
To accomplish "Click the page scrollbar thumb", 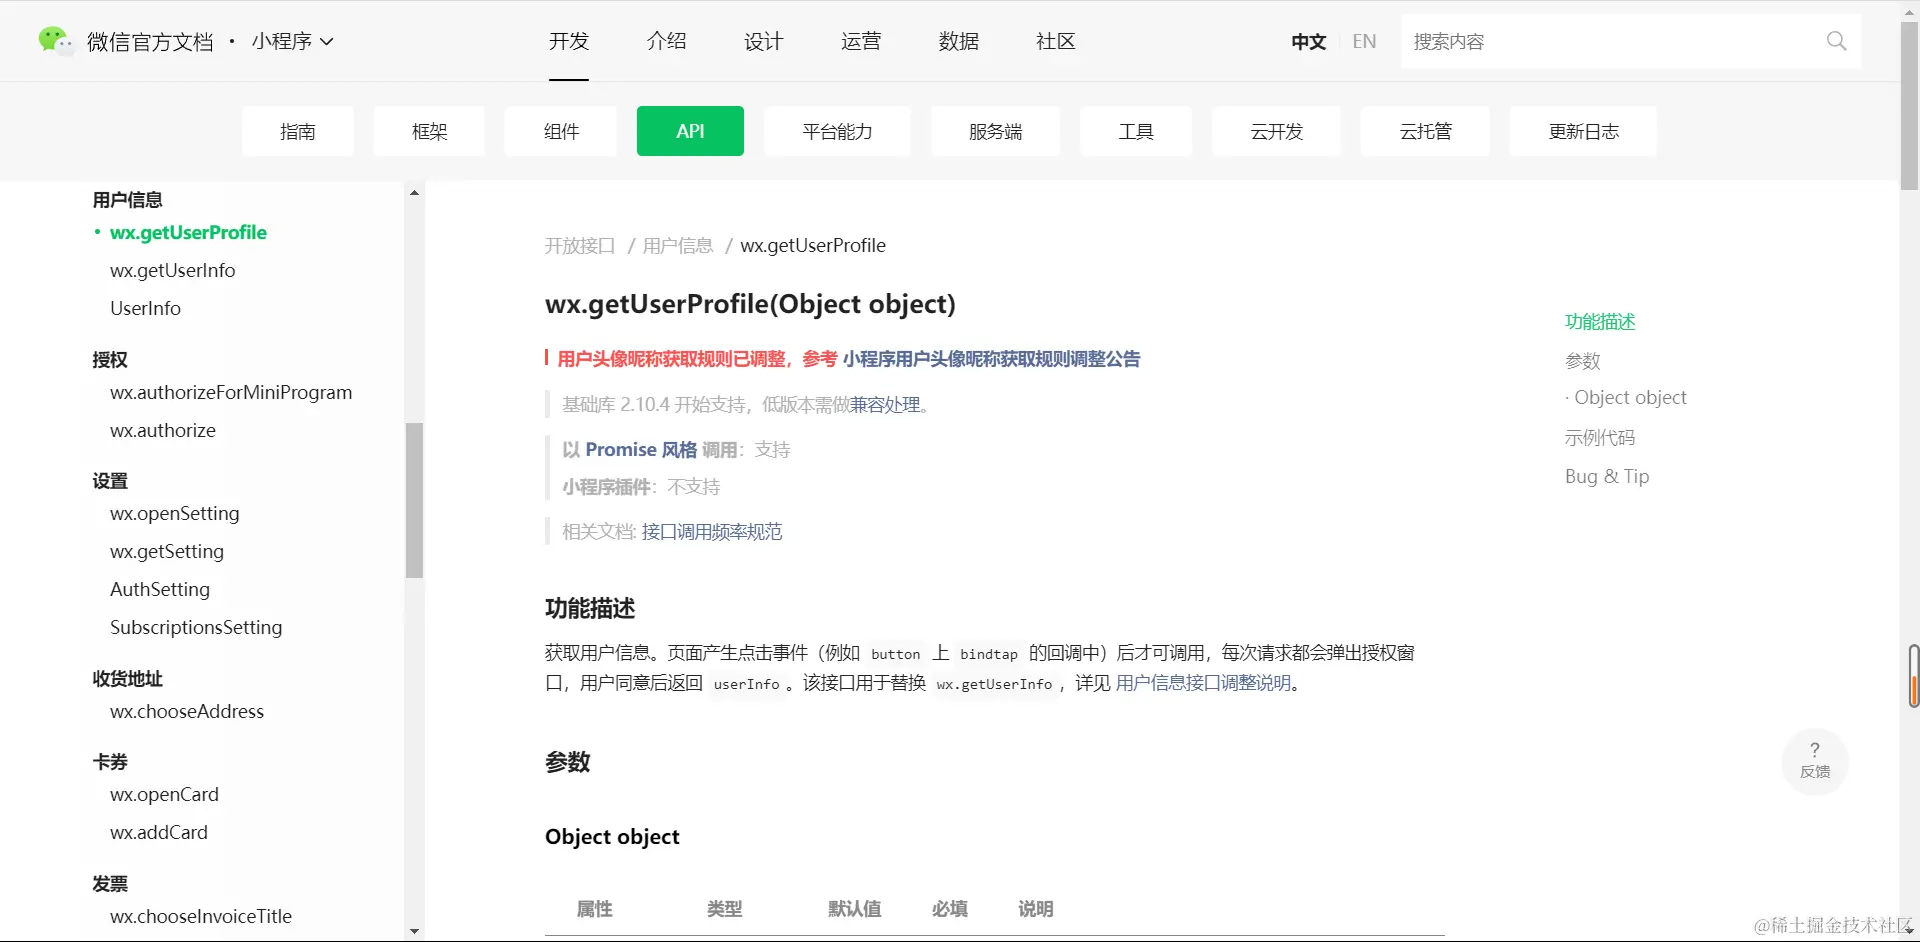I will [1909, 105].
